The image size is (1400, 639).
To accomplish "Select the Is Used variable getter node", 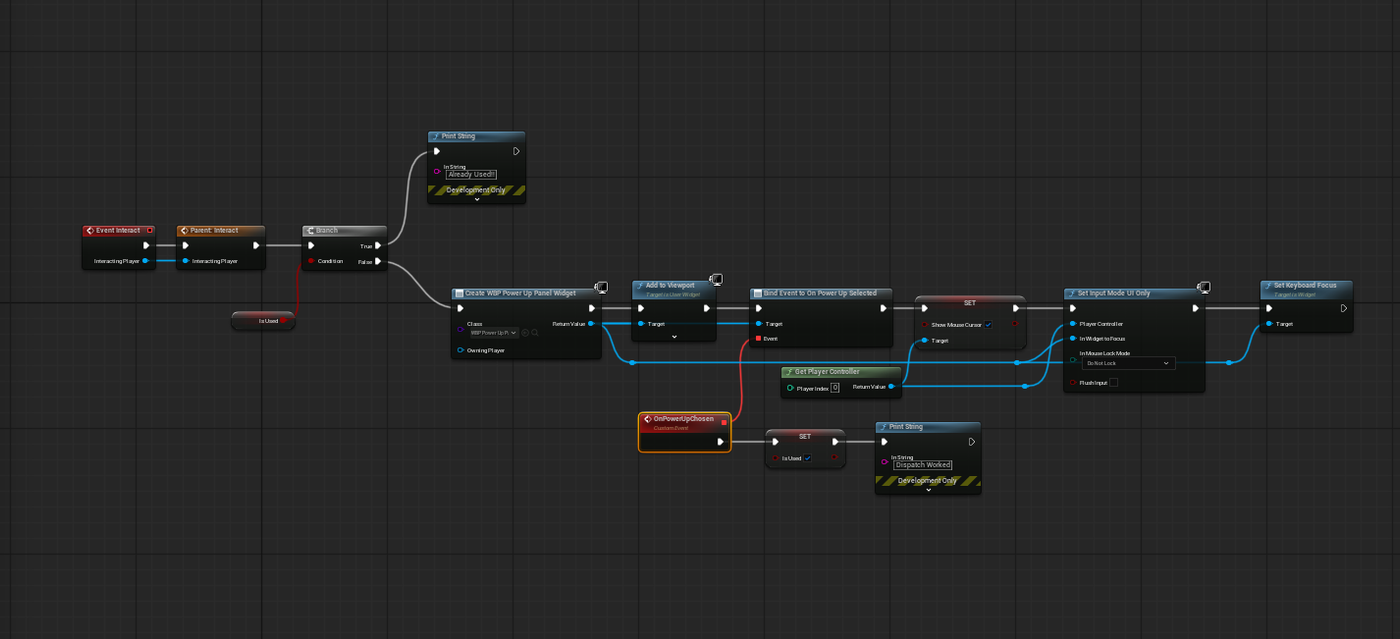I will pos(263,321).
